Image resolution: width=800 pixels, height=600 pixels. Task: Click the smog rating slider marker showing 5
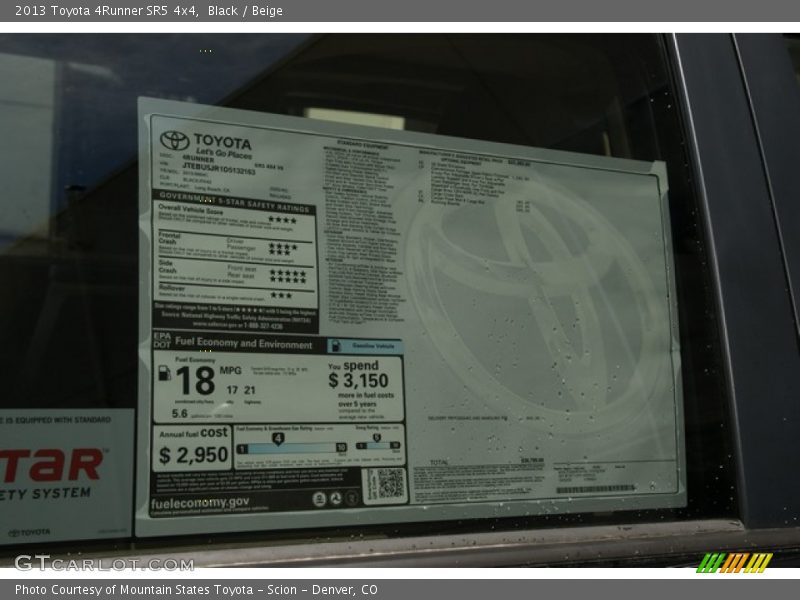pos(377,438)
